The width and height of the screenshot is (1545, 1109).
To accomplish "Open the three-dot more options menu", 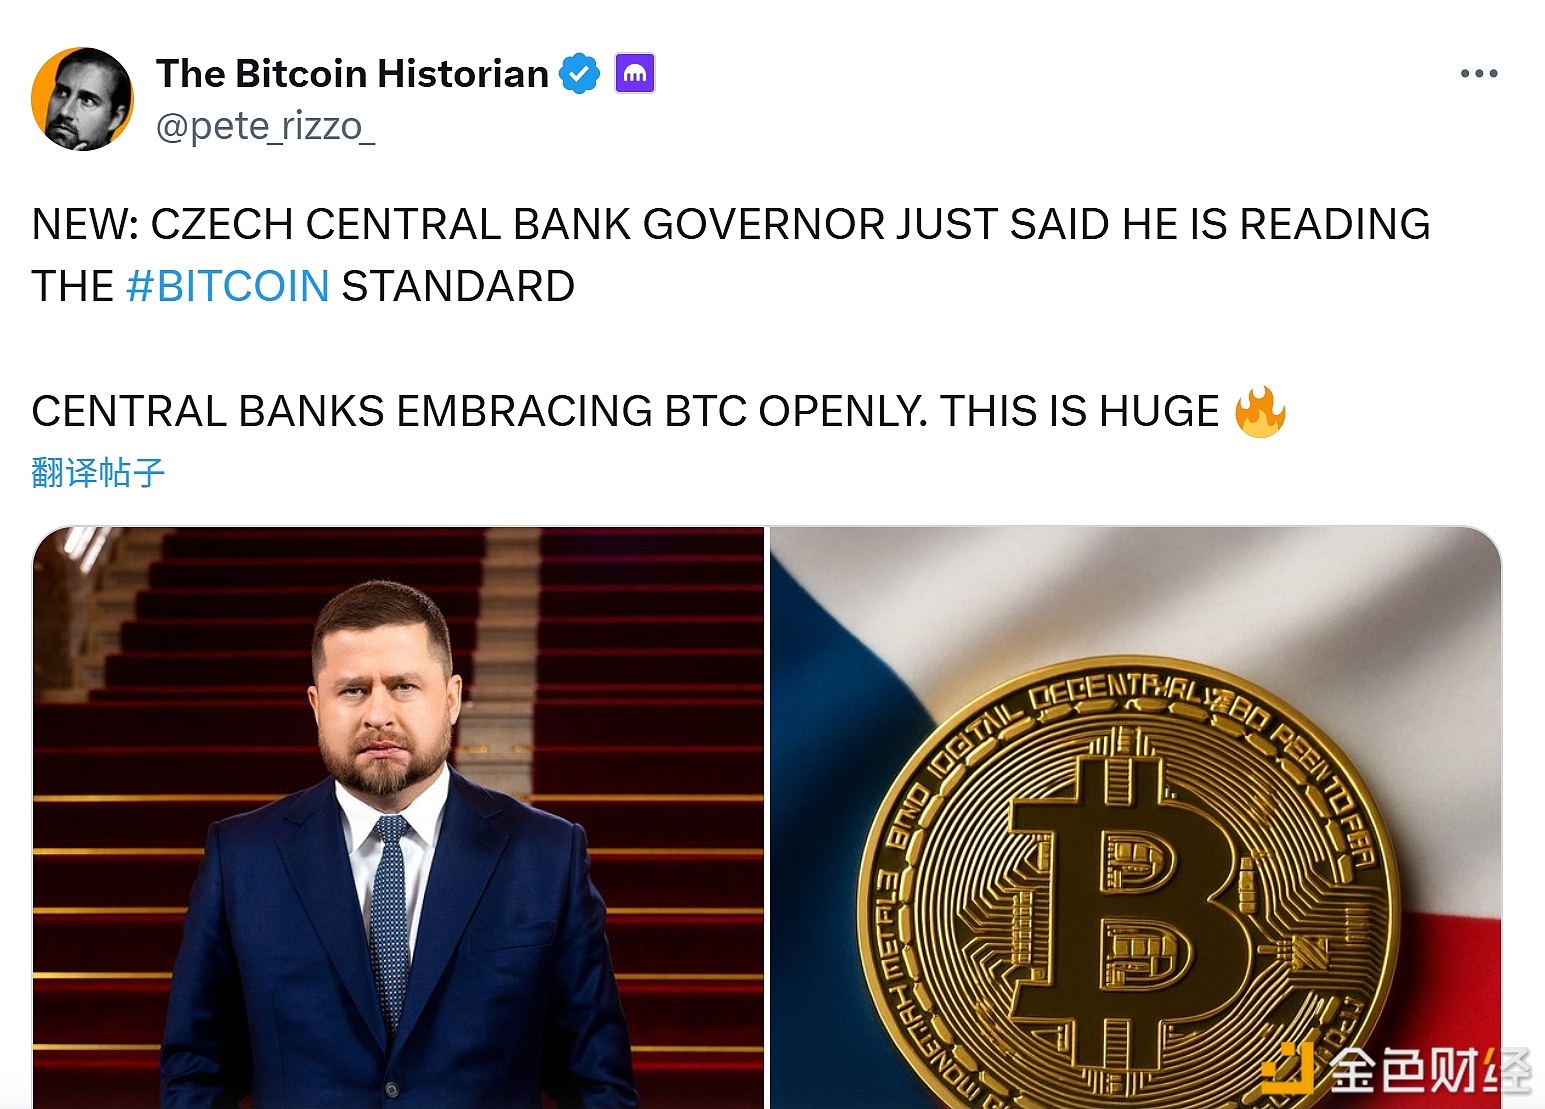I will [1478, 73].
